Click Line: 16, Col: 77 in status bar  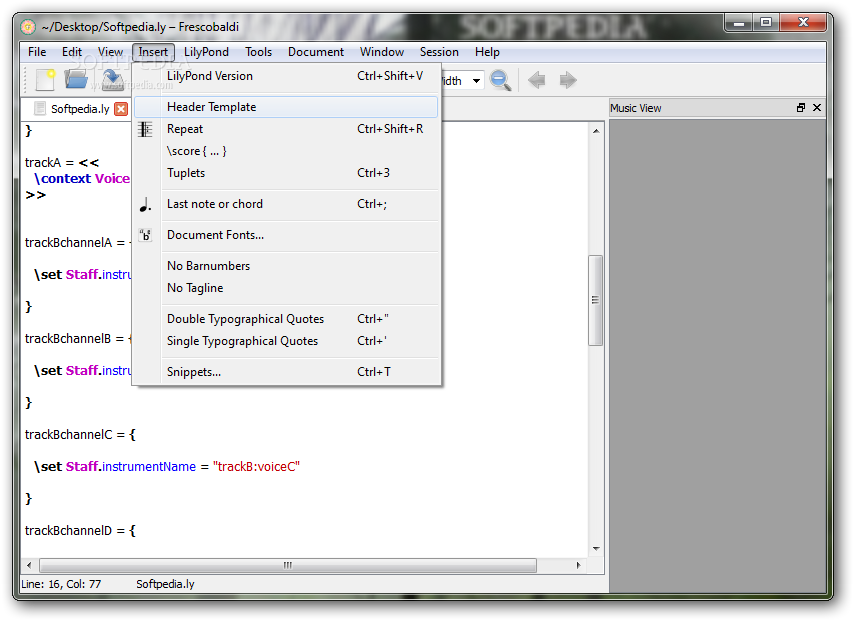(x=61, y=584)
